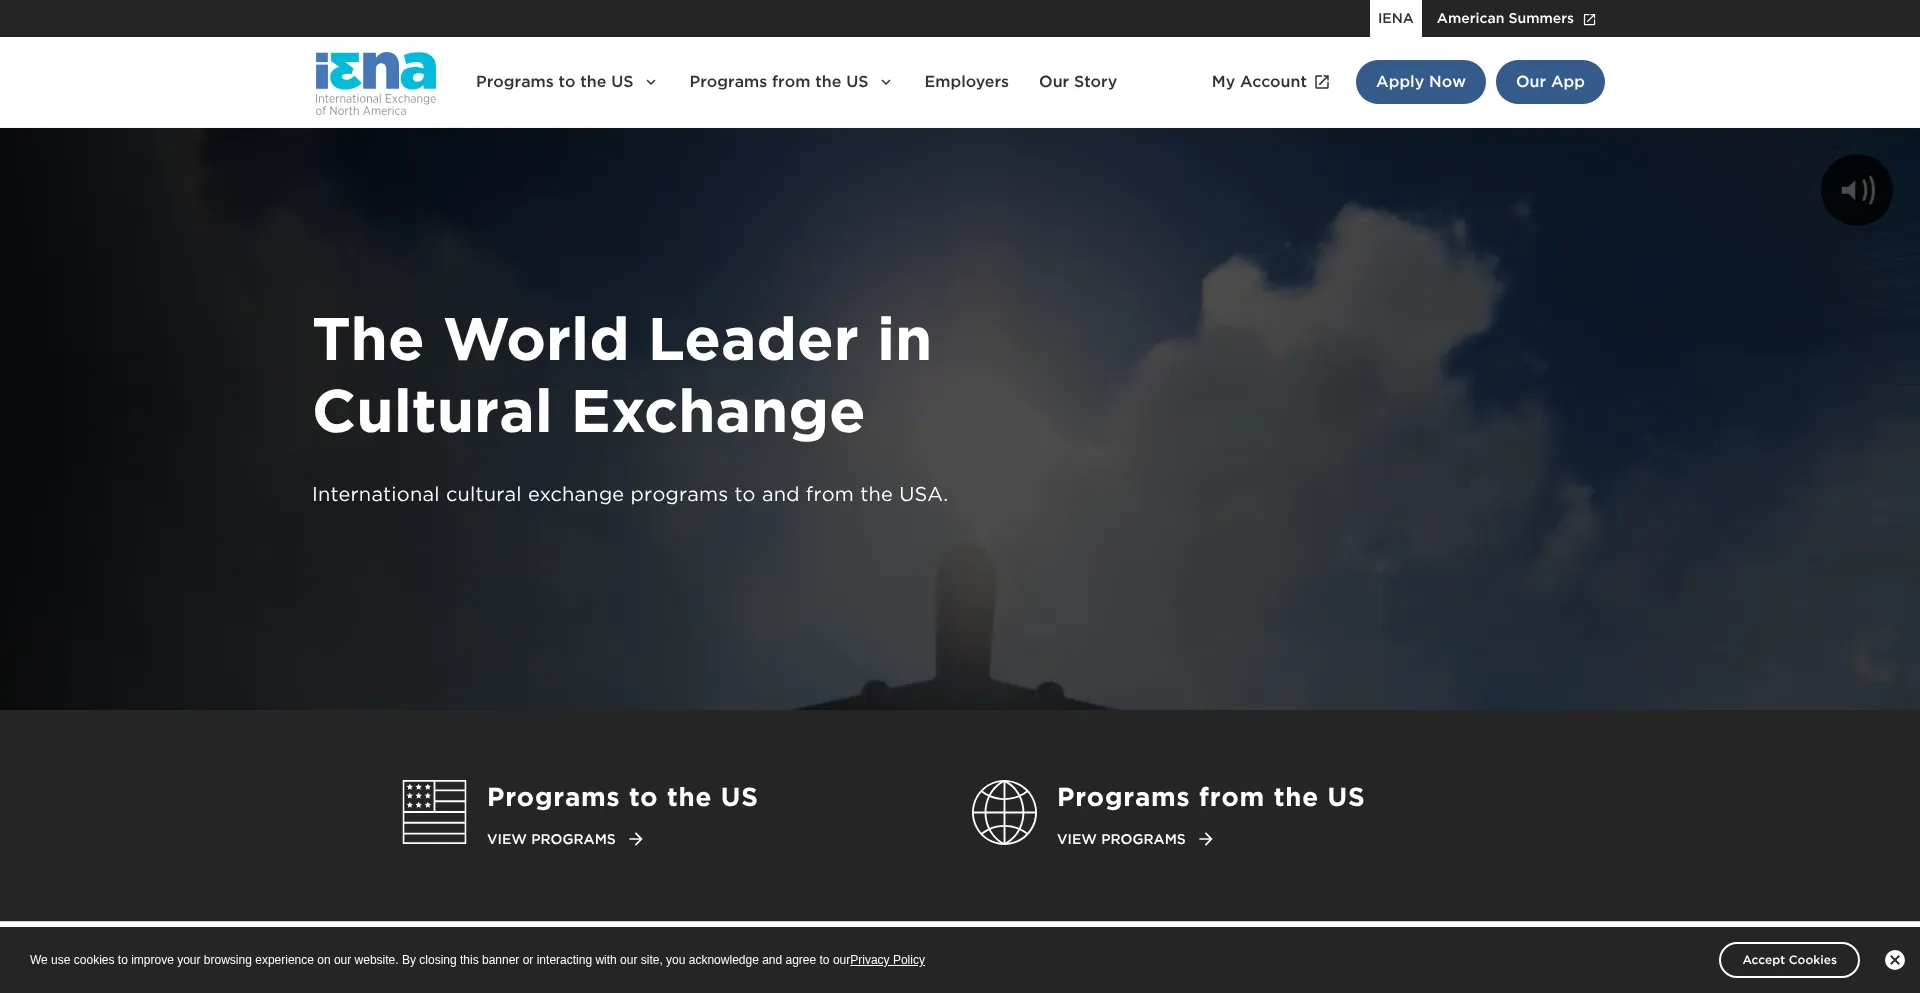Click the external-link icon next to My Account
Image resolution: width=1920 pixels, height=993 pixels.
tap(1322, 81)
